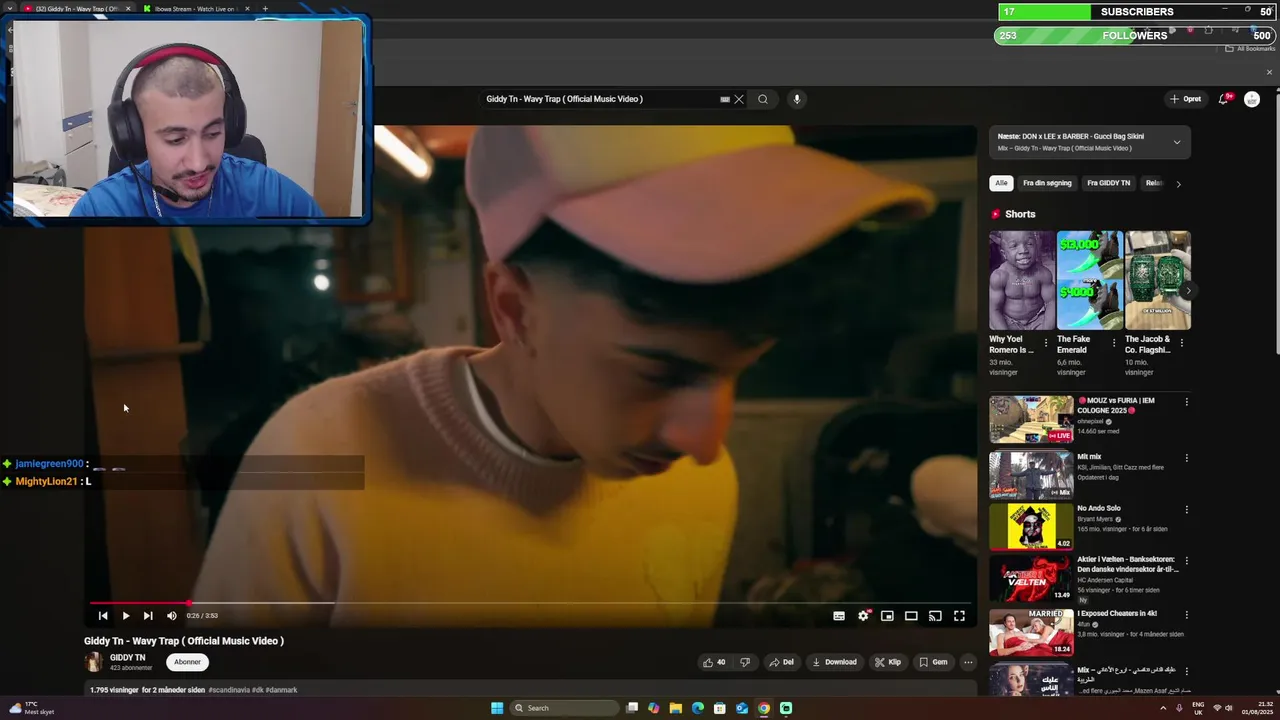This screenshot has height=720, width=1280.
Task: Open the Windows Start menu
Action: [497, 708]
